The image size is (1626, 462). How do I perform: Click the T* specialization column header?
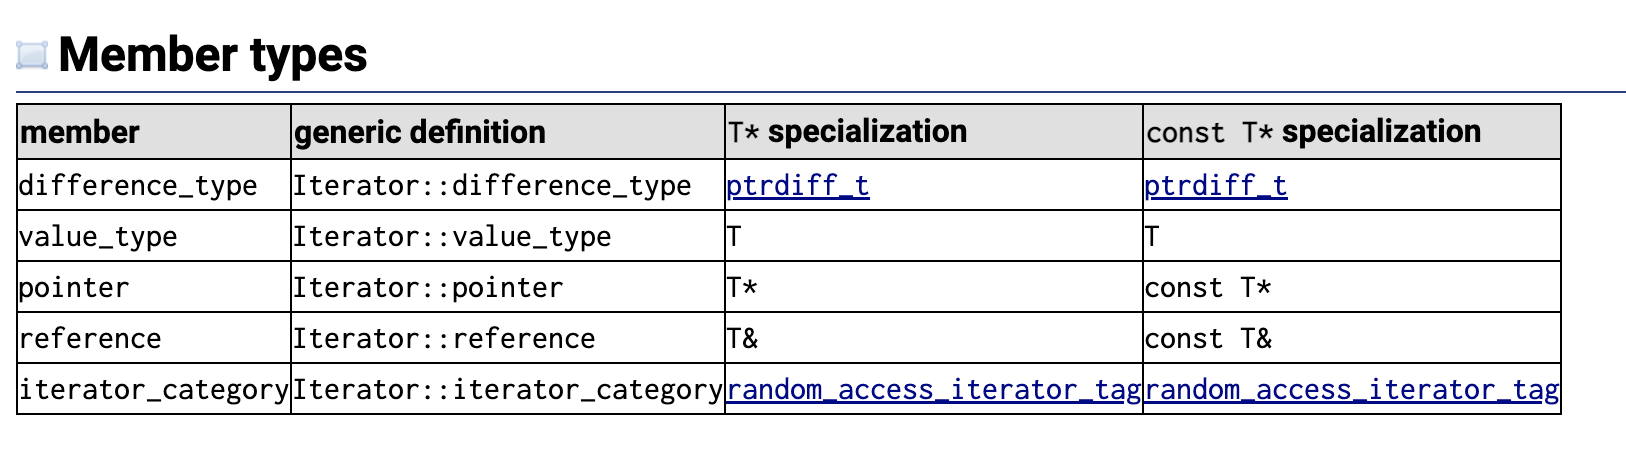pyautogui.click(x=934, y=132)
